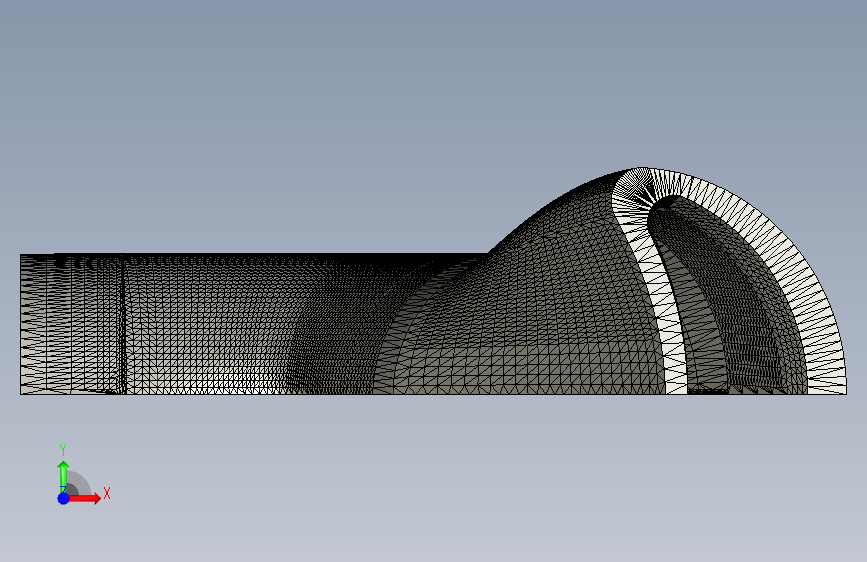Click the green Y axis arrow of the triad
The image size is (867, 562).
coord(63,476)
